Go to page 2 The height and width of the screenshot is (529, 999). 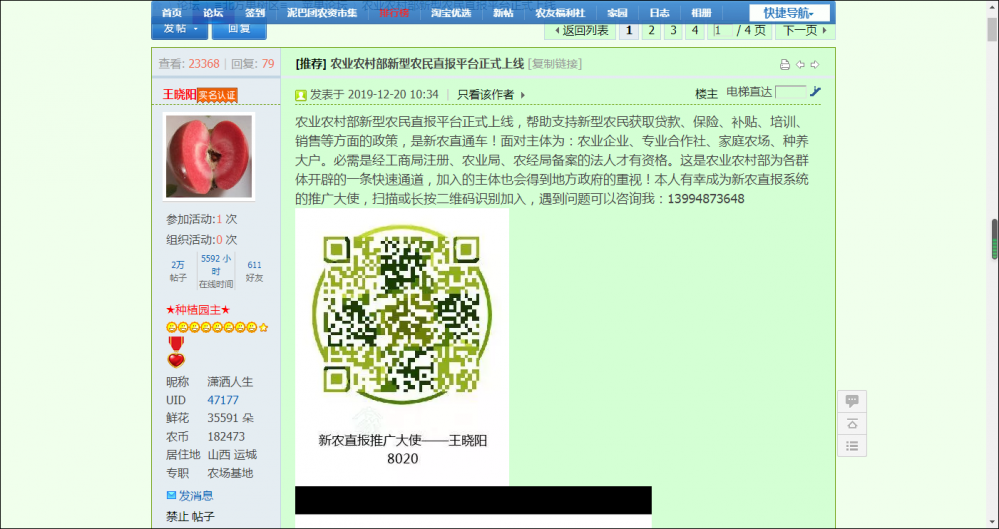click(650, 31)
